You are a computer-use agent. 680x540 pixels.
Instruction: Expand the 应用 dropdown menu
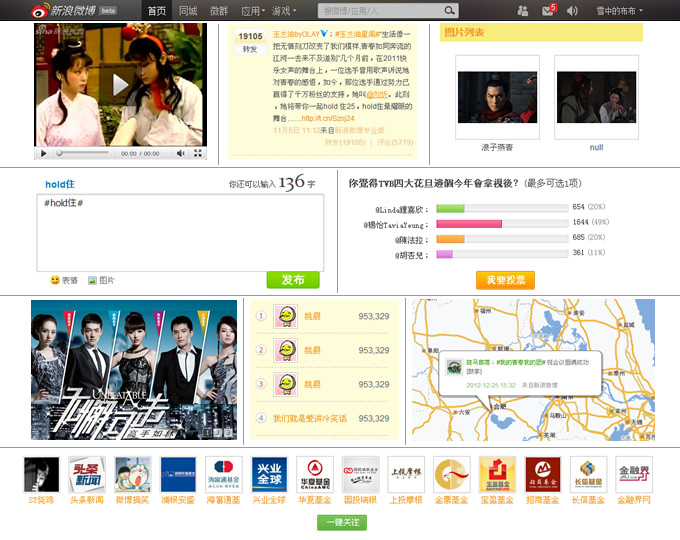point(253,11)
